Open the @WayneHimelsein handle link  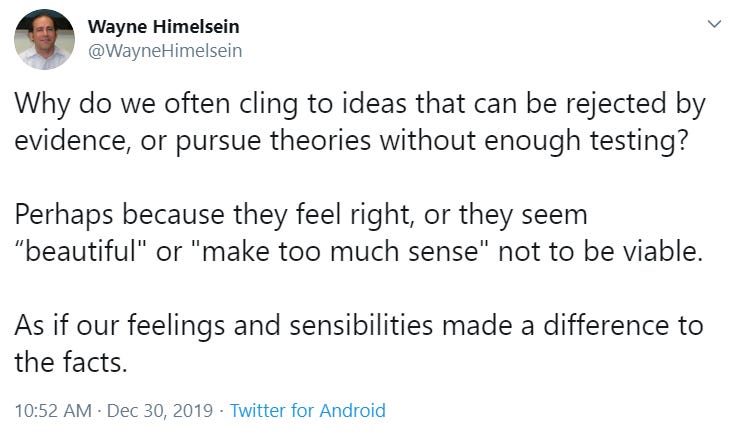[x=165, y=51]
